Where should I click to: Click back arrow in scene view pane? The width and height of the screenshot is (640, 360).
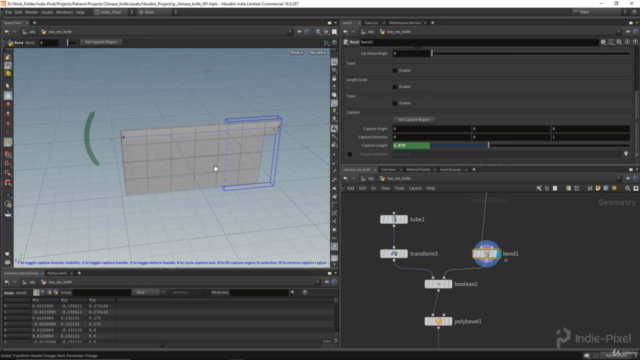click(x=7, y=32)
